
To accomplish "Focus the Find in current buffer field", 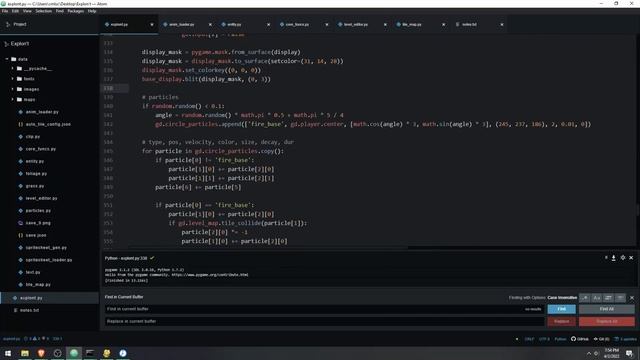I will click(324, 309).
